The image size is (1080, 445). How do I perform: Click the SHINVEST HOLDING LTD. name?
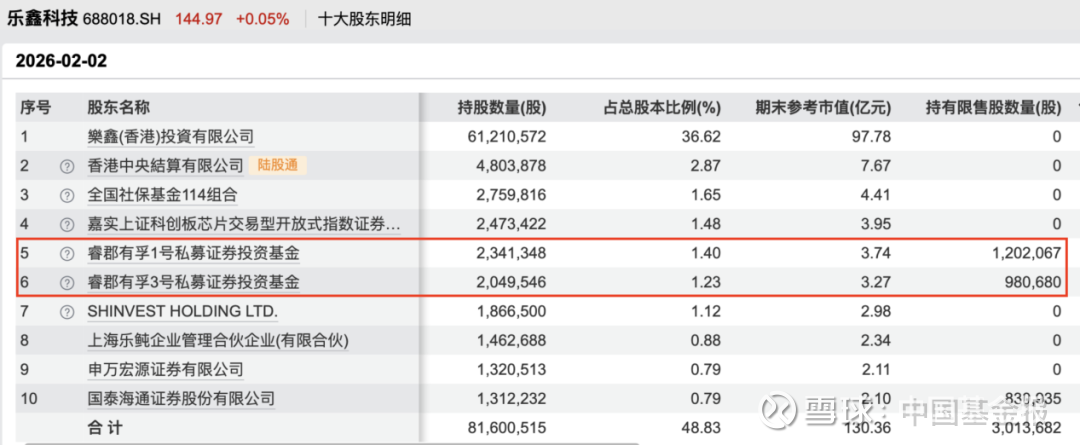point(182,312)
